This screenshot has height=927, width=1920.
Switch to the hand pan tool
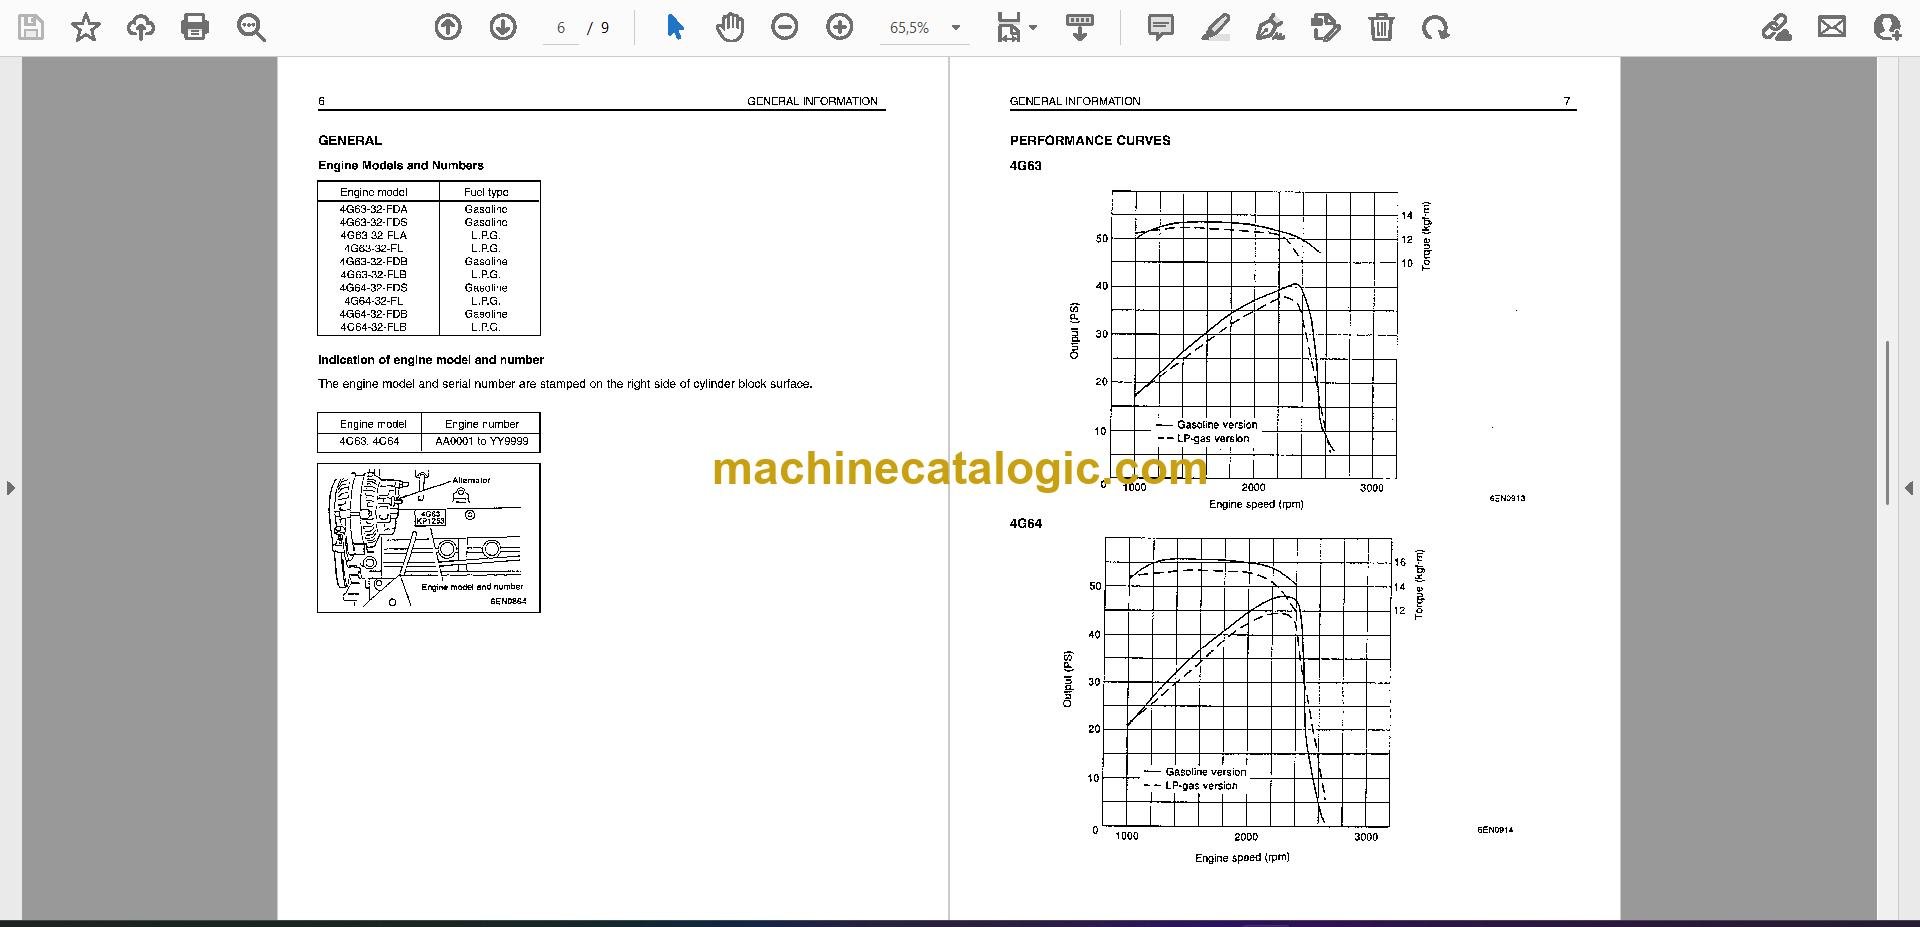[730, 28]
